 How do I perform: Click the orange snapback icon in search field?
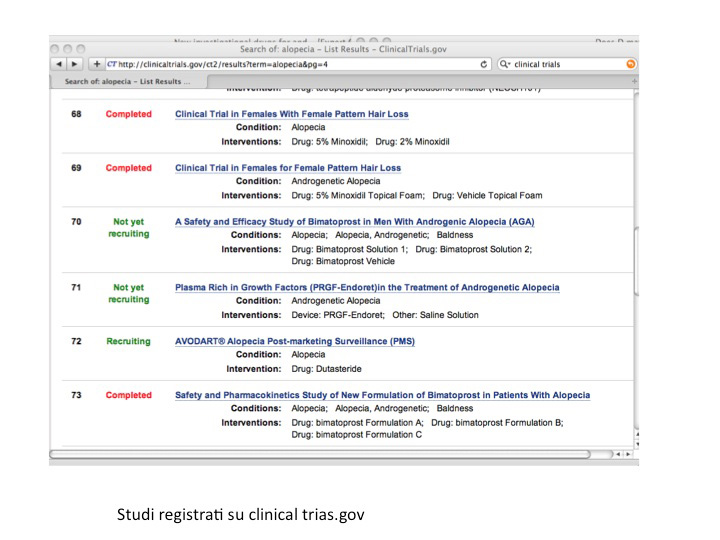pos(630,64)
